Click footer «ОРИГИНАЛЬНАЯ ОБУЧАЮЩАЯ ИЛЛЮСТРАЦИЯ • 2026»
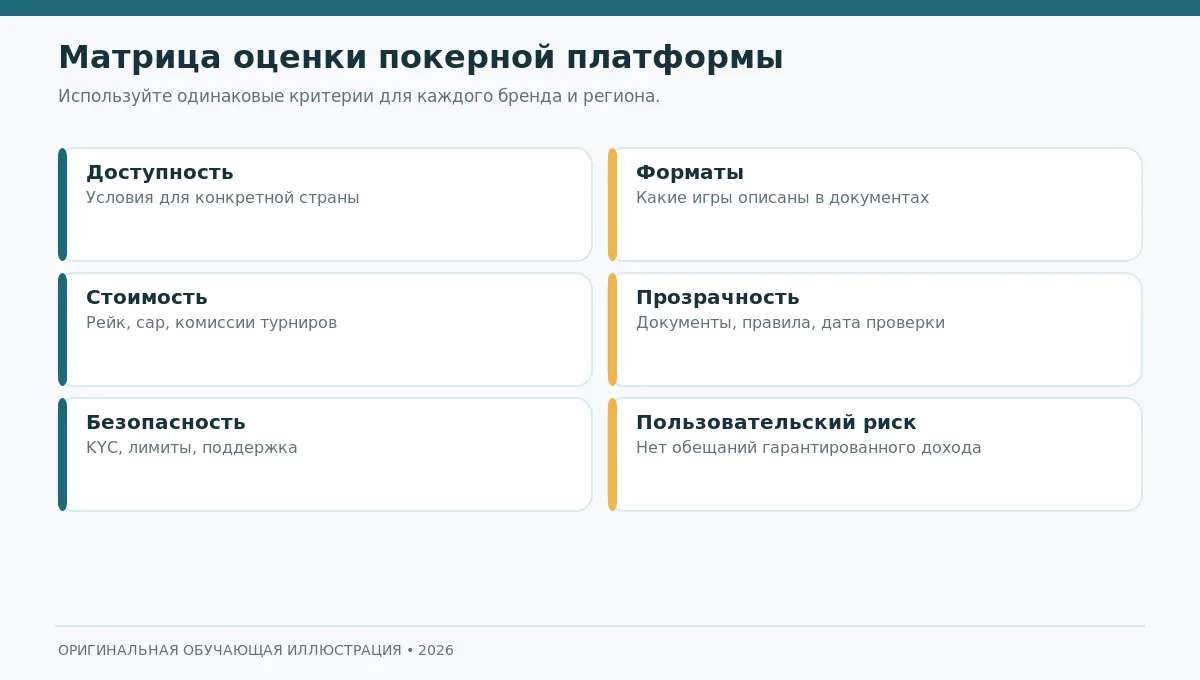This screenshot has width=1200, height=680. click(x=256, y=650)
